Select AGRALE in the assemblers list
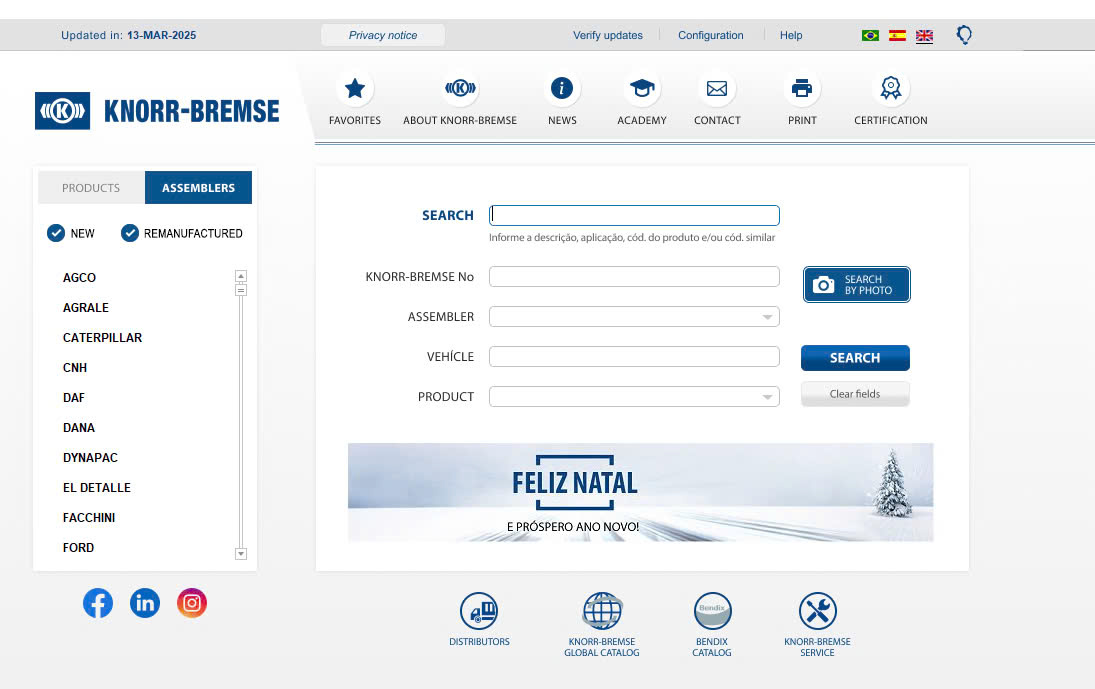Screen dimensions: 1095x689 coord(86,308)
